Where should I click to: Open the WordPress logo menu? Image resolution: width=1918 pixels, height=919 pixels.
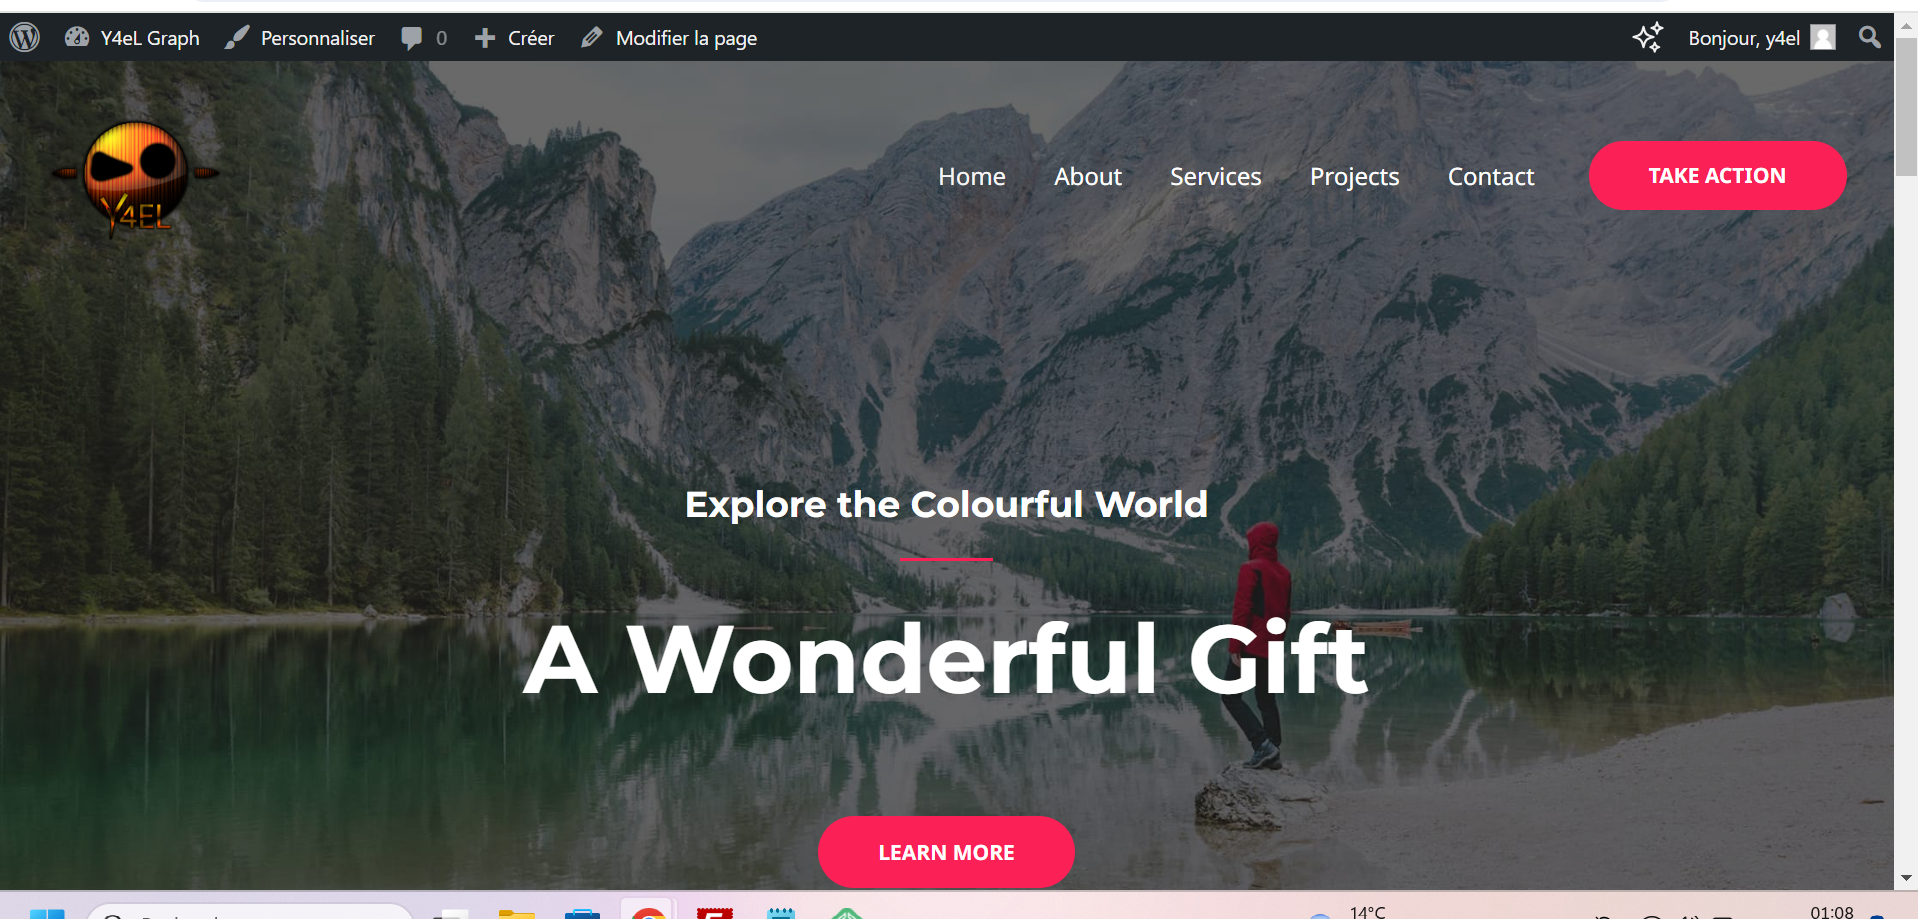tap(24, 38)
